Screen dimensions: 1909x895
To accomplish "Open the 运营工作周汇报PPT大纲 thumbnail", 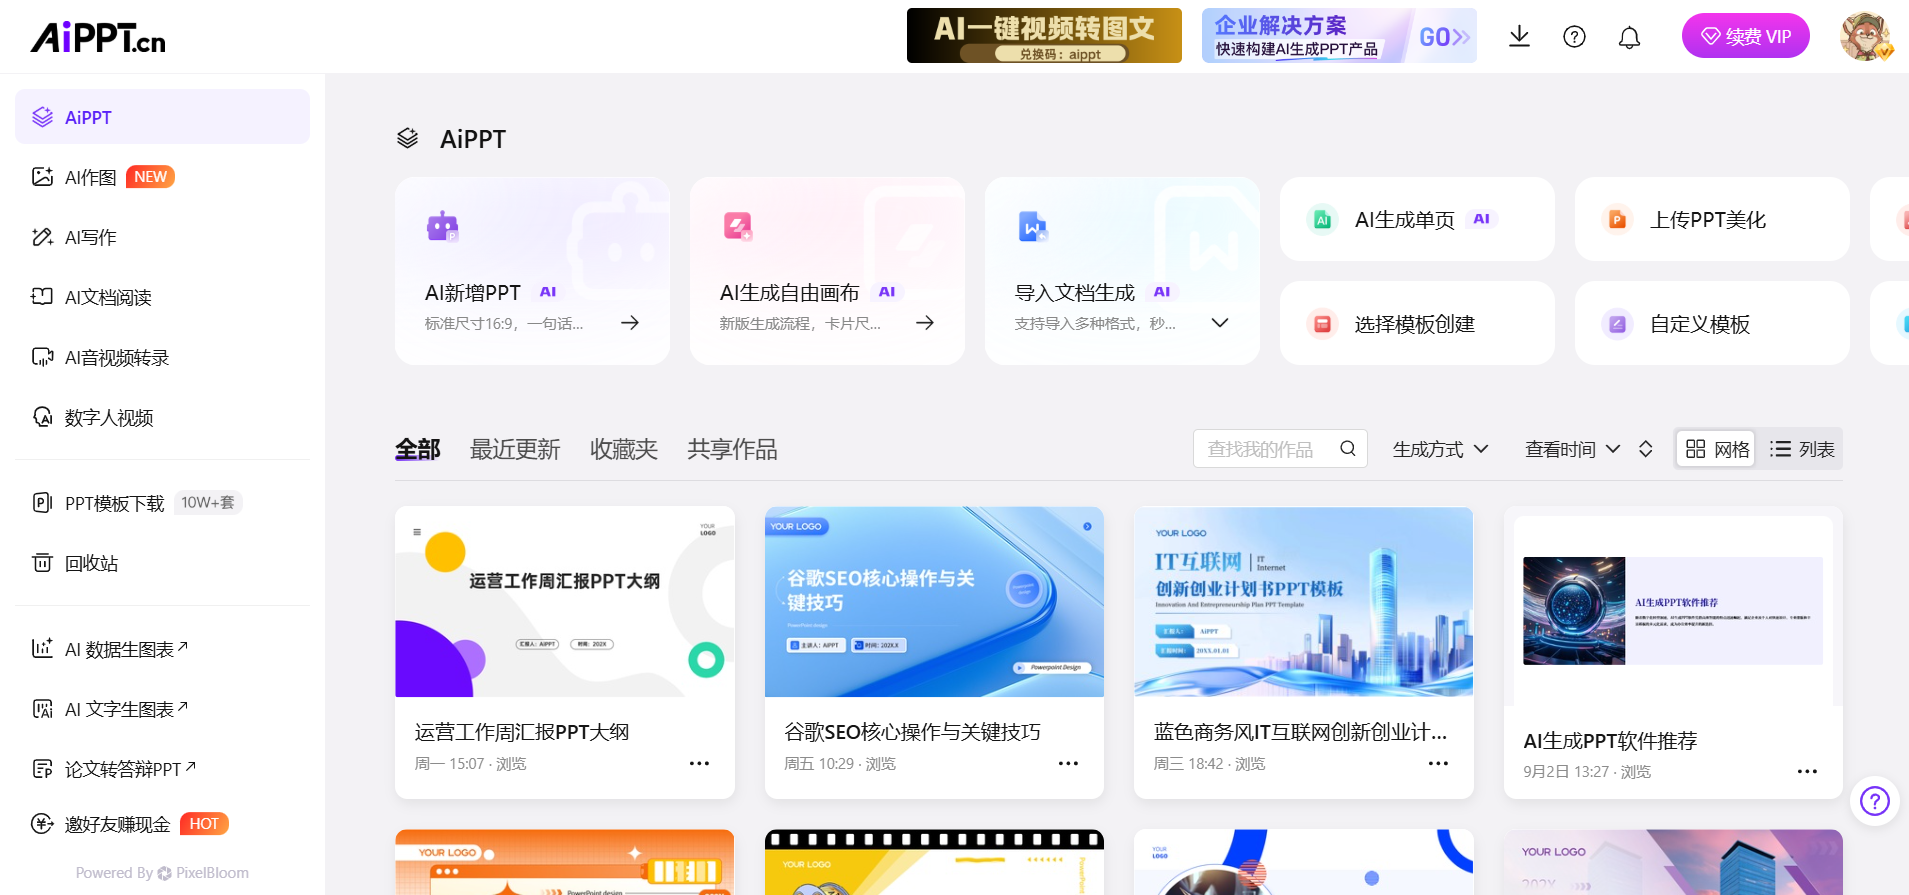I will click(x=565, y=602).
